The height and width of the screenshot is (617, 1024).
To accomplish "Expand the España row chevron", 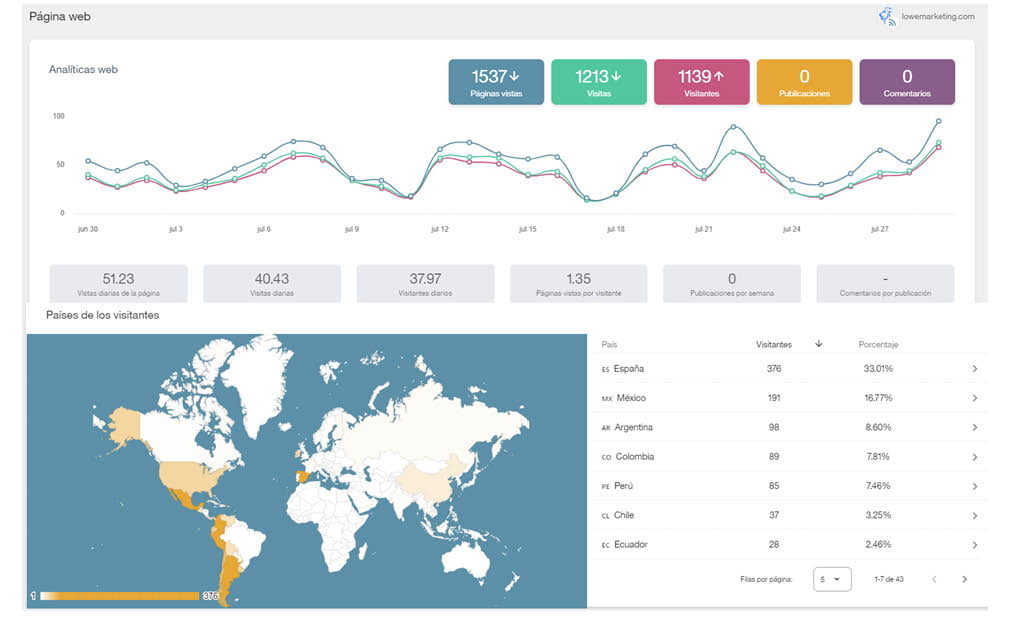I will 974,369.
